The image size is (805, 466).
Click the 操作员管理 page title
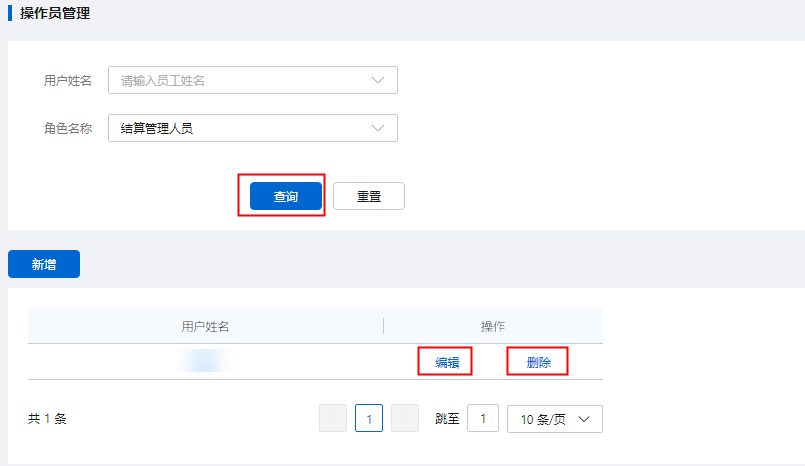coord(55,13)
